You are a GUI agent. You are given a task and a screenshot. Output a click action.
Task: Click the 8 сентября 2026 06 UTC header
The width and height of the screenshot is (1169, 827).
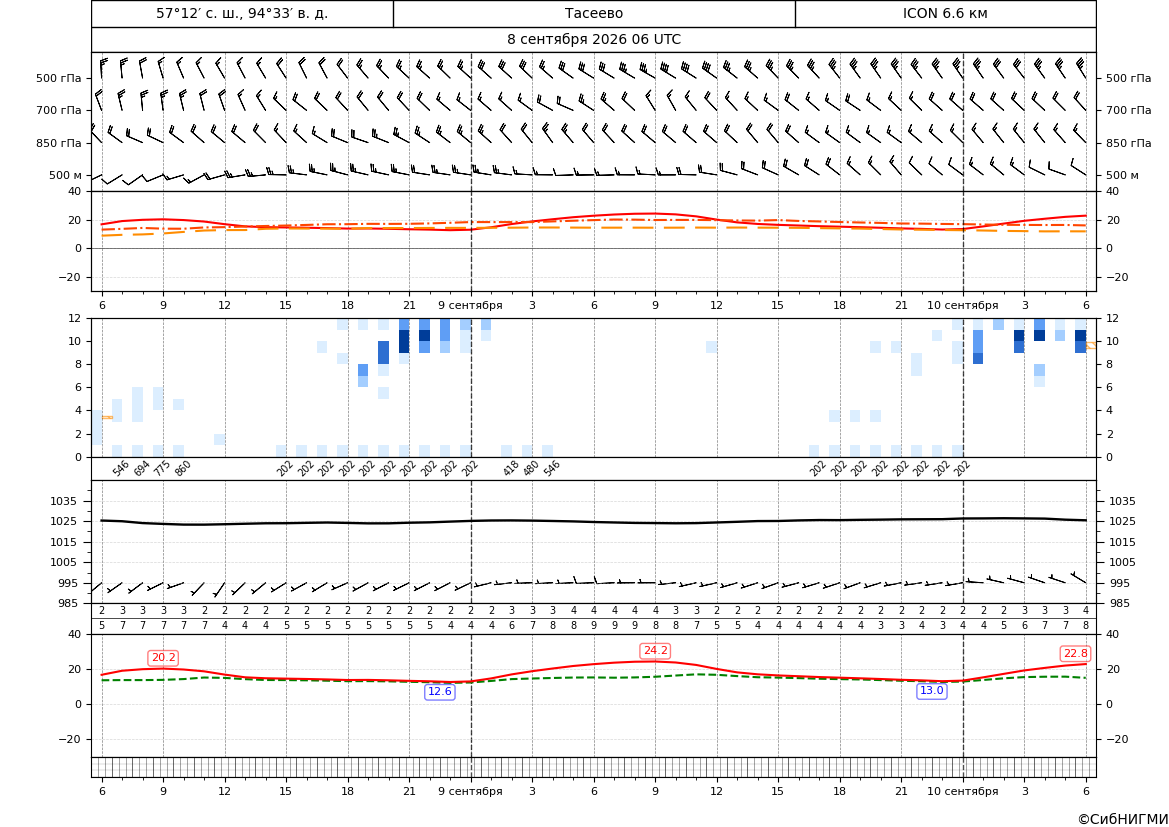coord(594,40)
